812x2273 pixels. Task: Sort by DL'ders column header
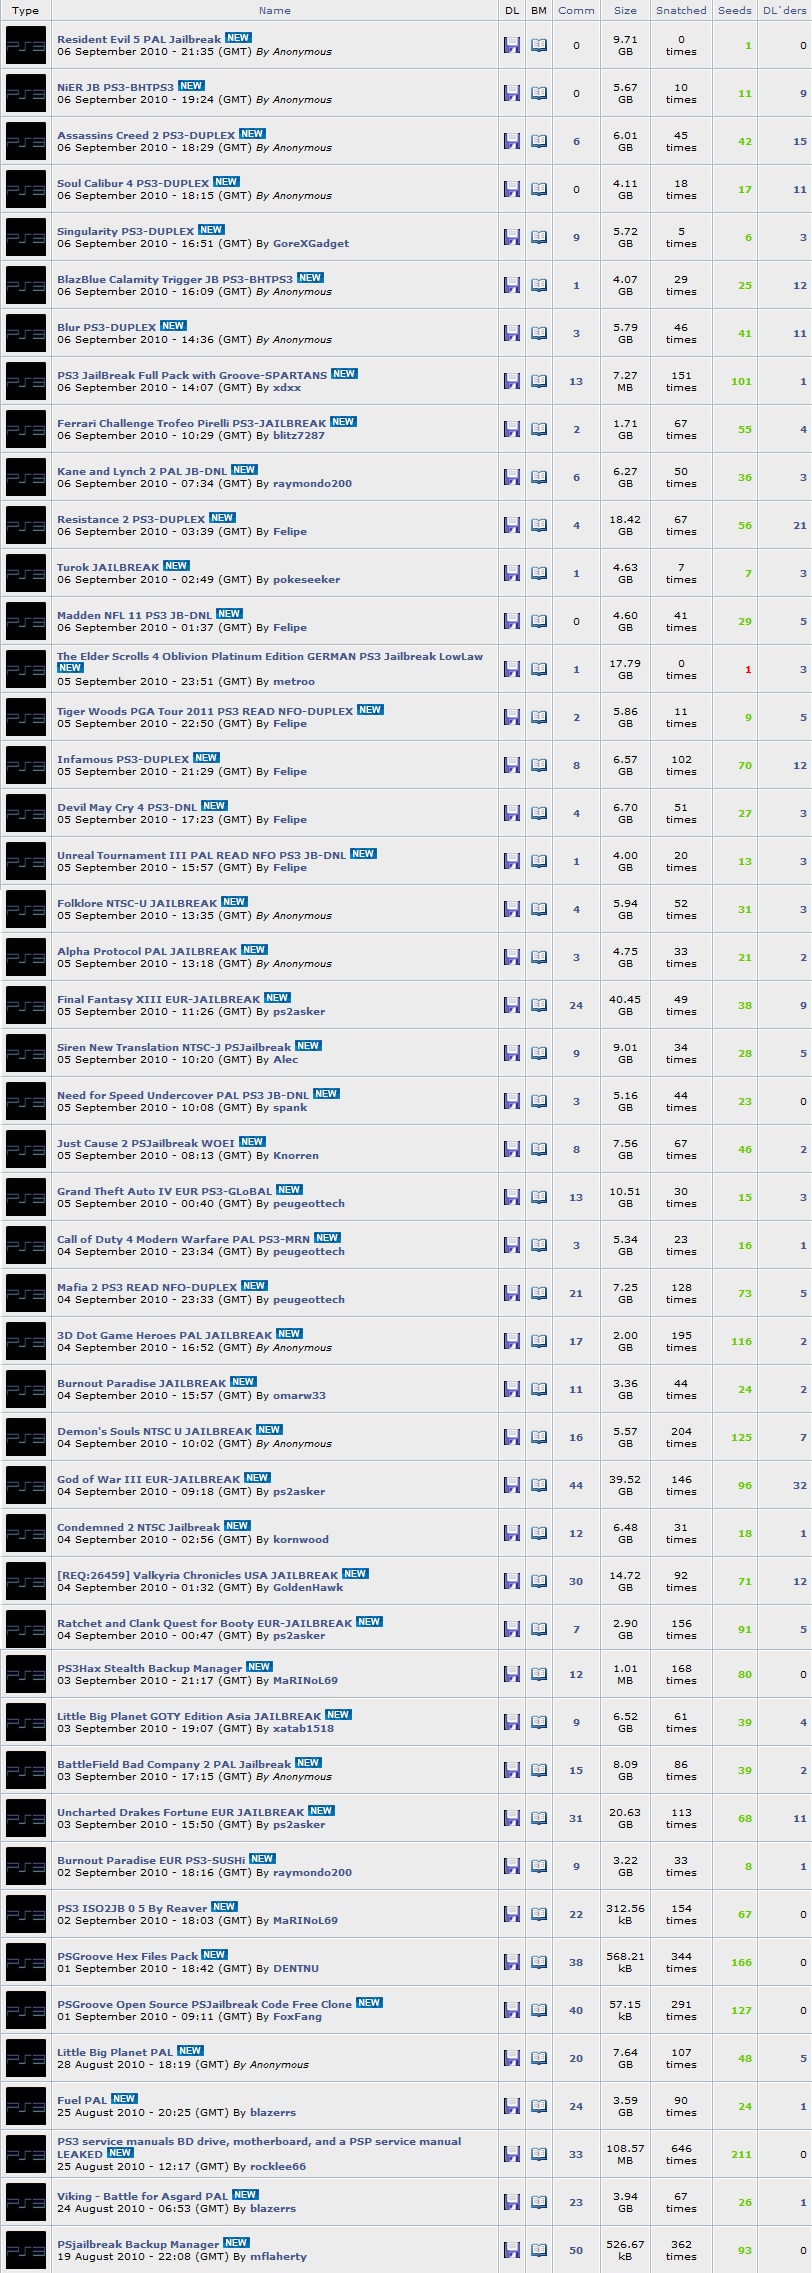[x=784, y=10]
